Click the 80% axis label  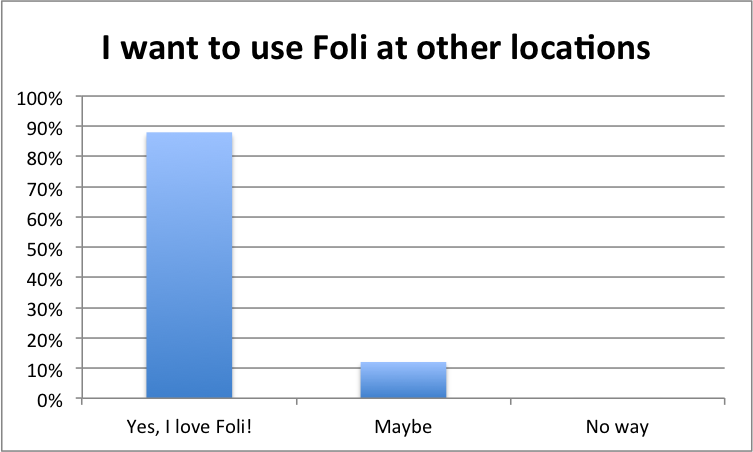45,159
